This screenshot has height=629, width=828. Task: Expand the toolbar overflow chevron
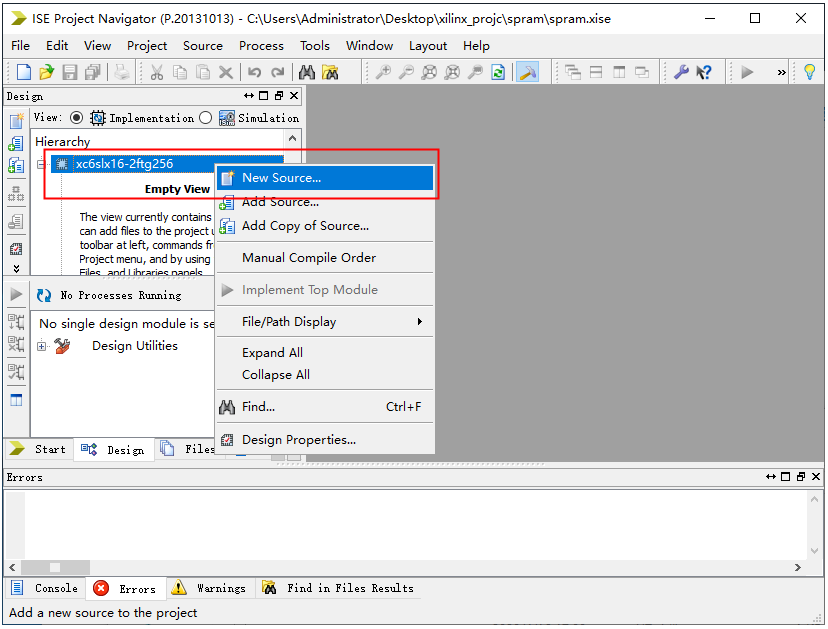(x=781, y=72)
